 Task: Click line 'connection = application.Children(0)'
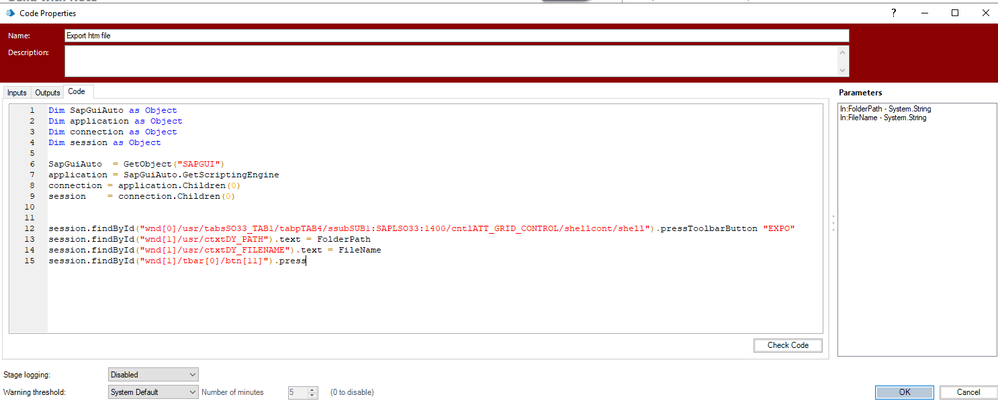145,186
